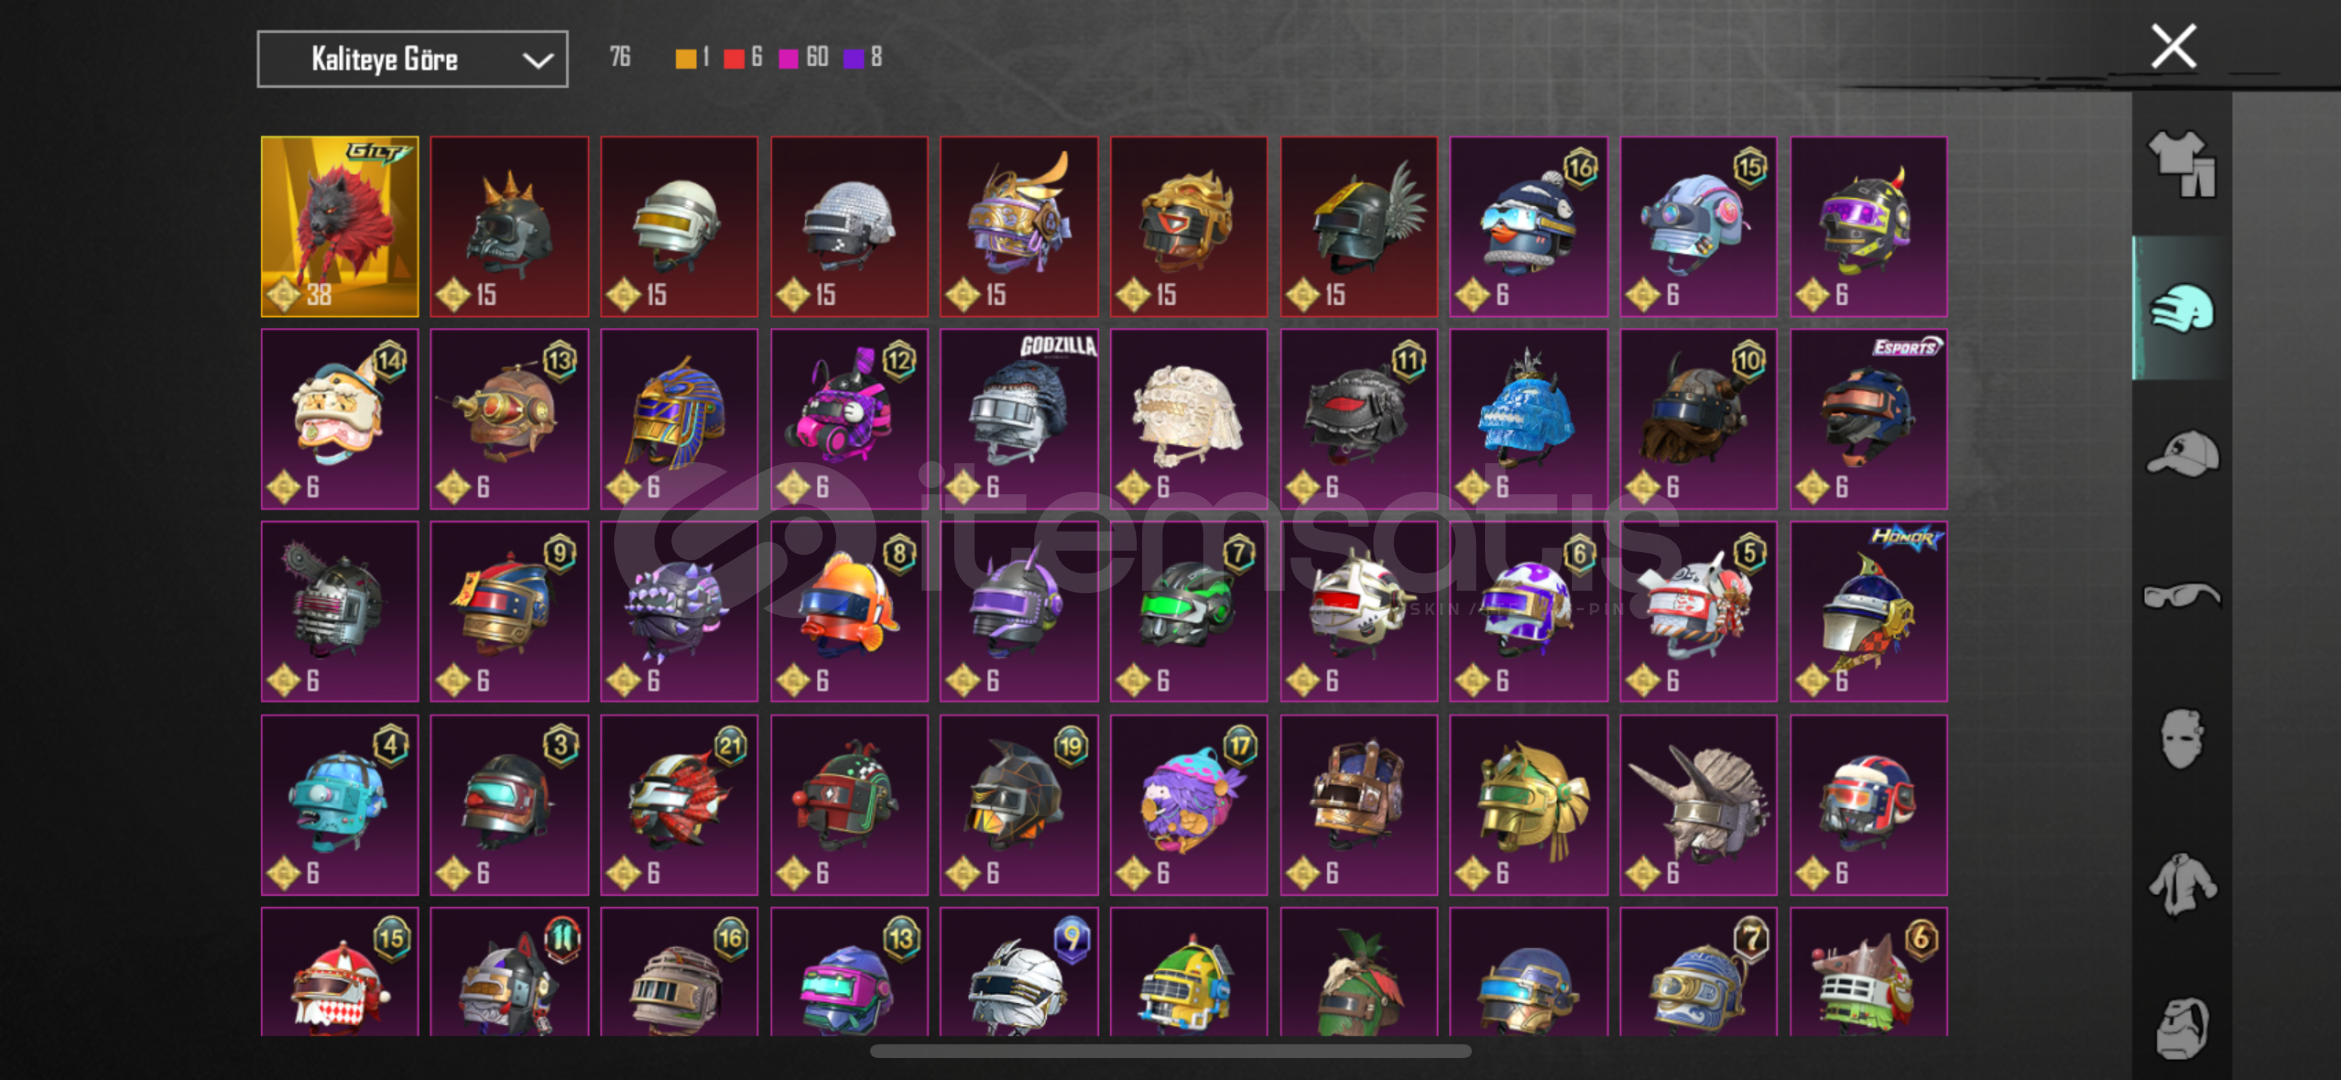Viewport: 2341px width, 1080px height.
Task: Filter by the red quality swatch
Action: (x=734, y=59)
